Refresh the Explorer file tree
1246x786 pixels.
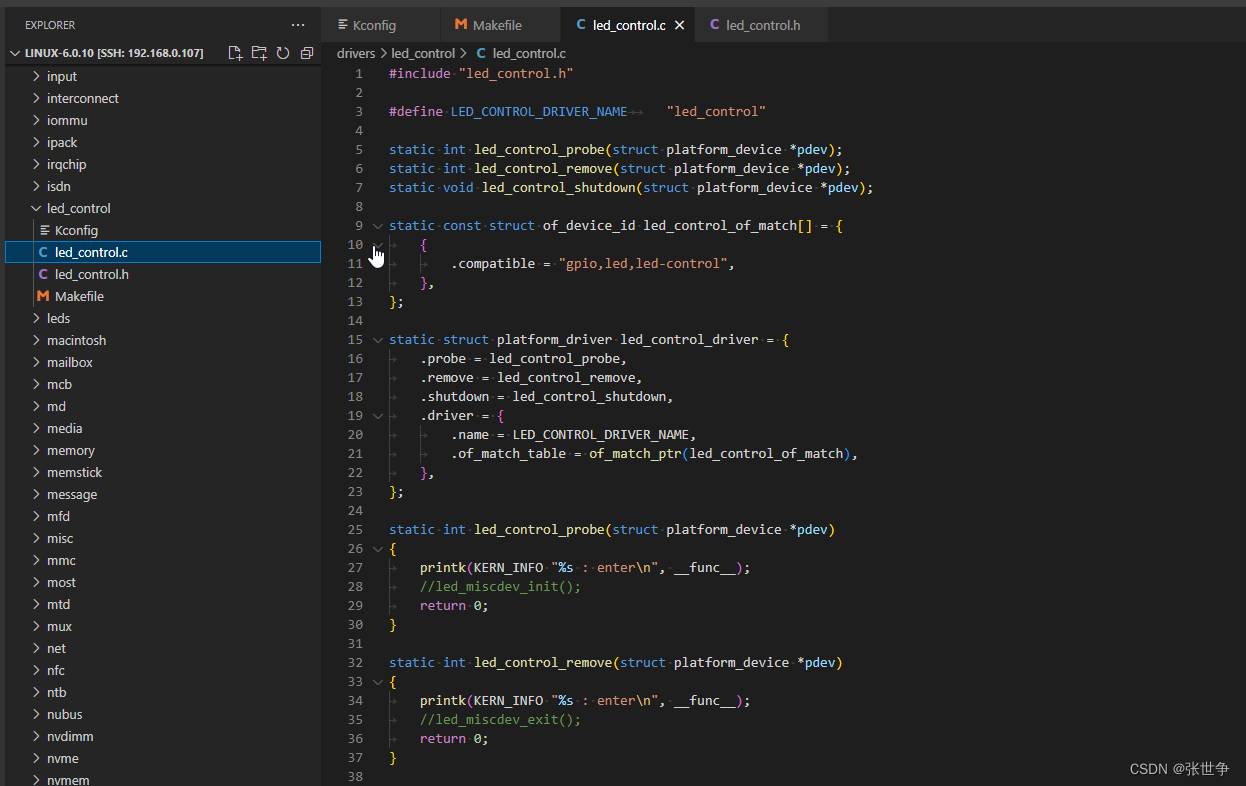pos(283,53)
